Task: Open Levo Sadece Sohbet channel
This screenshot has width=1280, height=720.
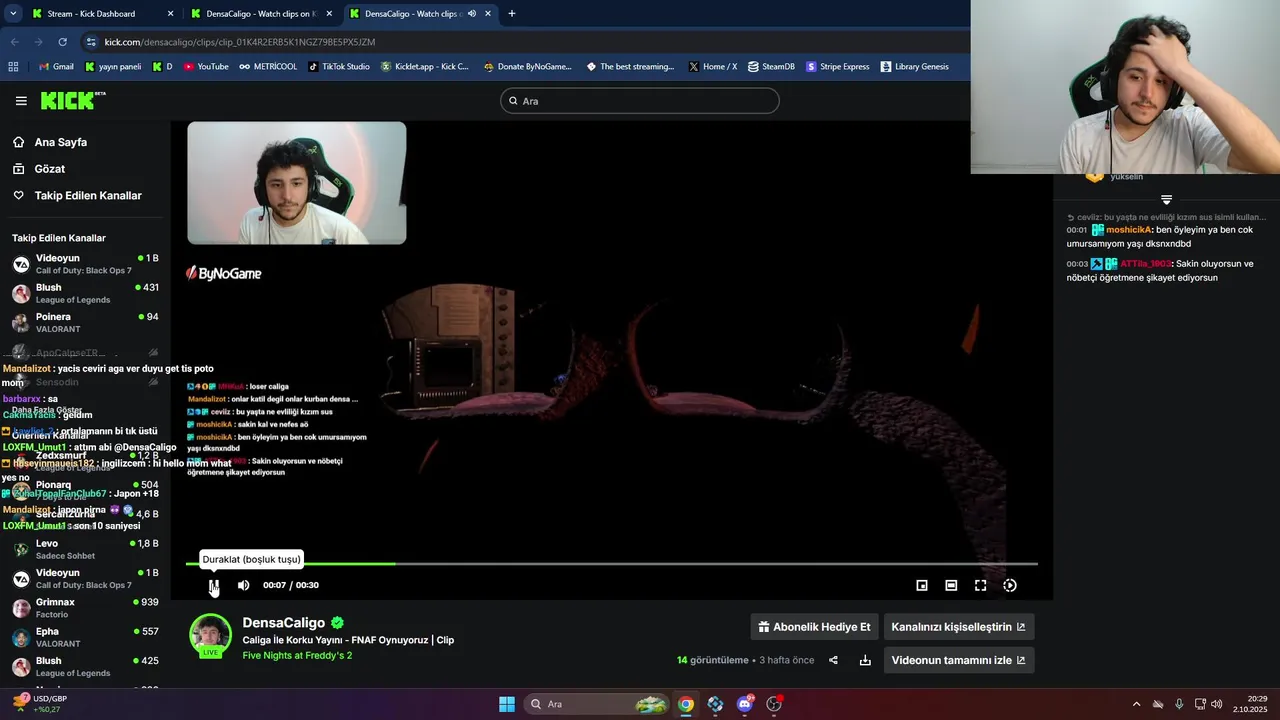Action: point(85,549)
